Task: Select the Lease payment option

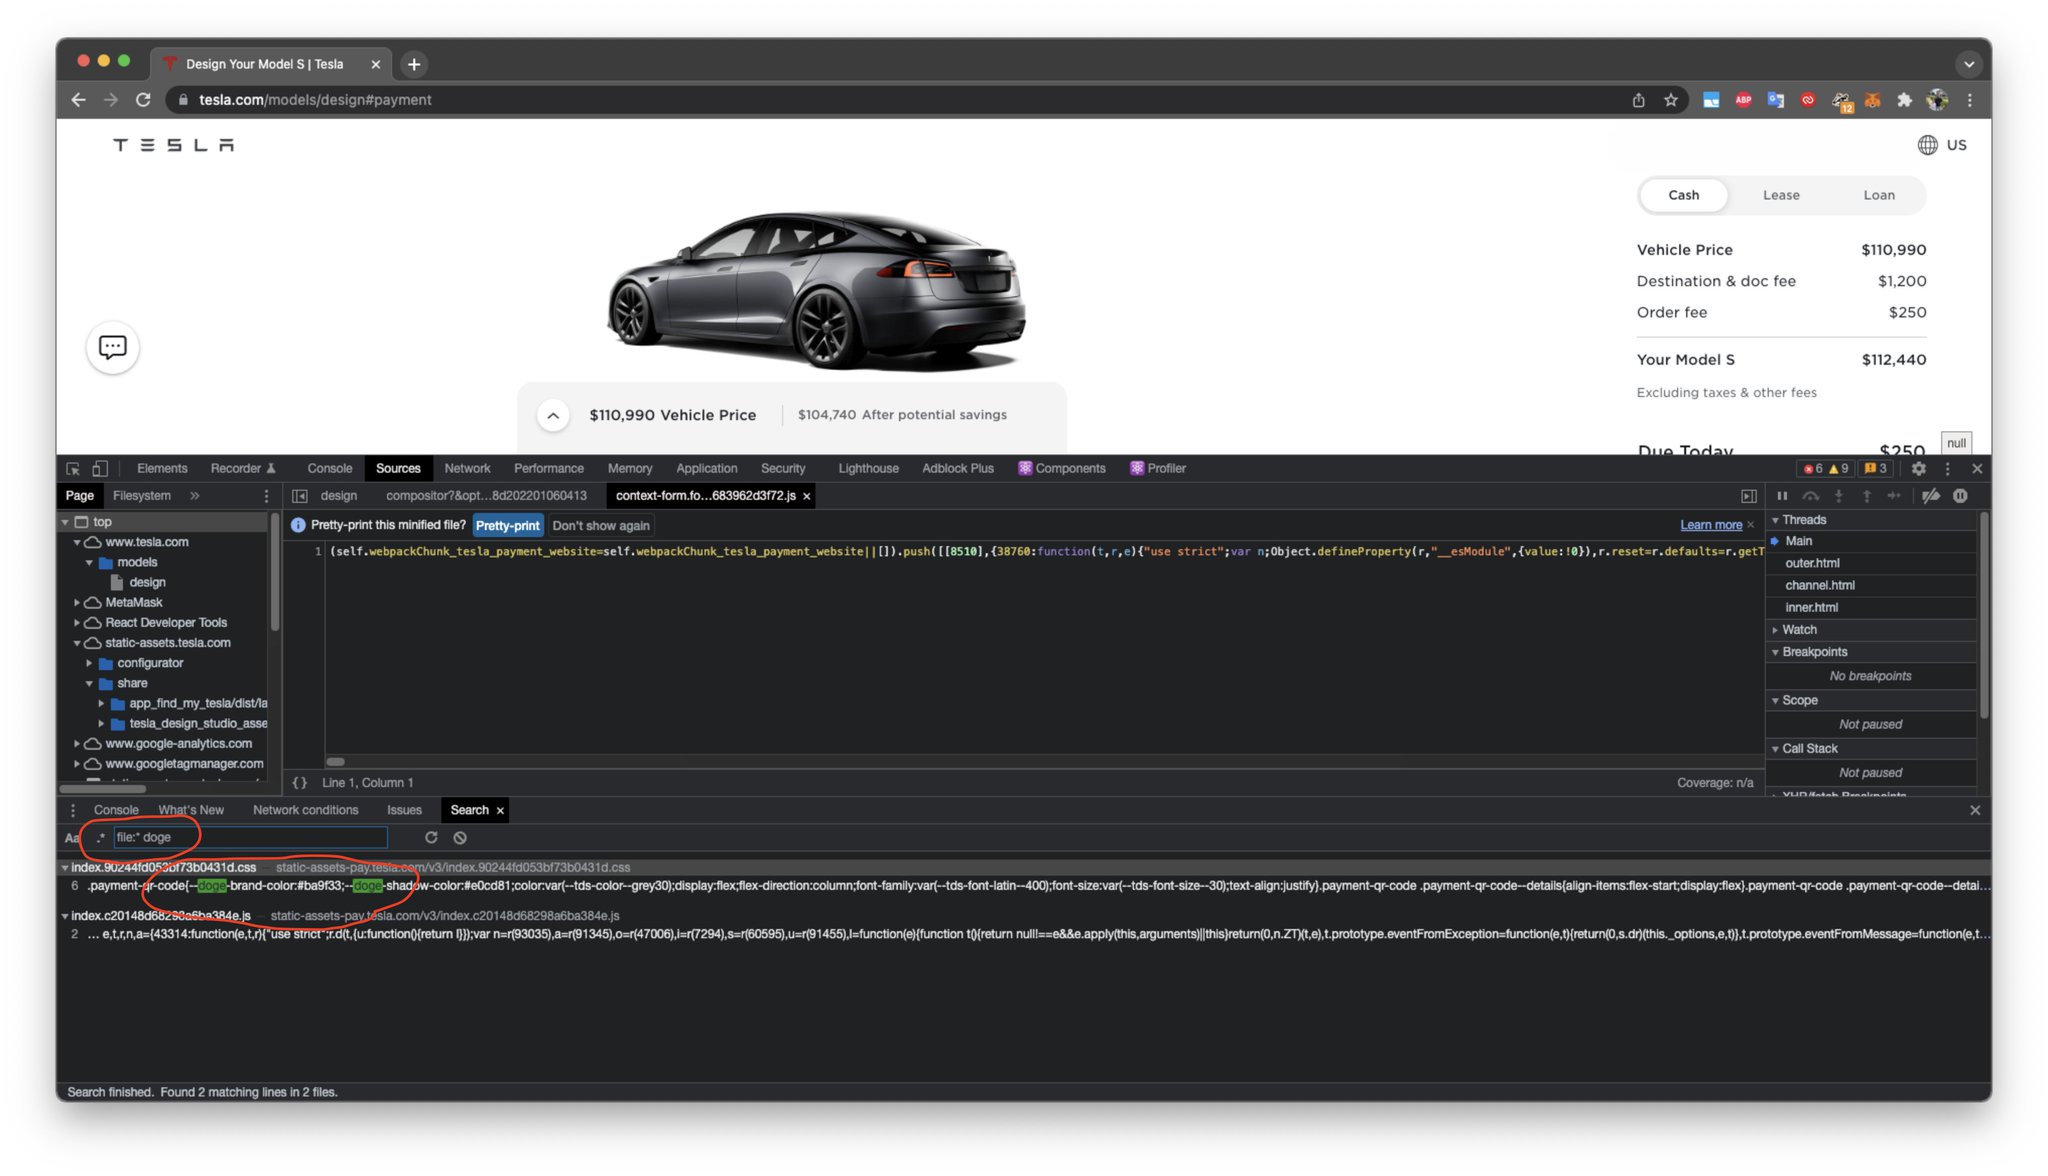Action: 1780,195
